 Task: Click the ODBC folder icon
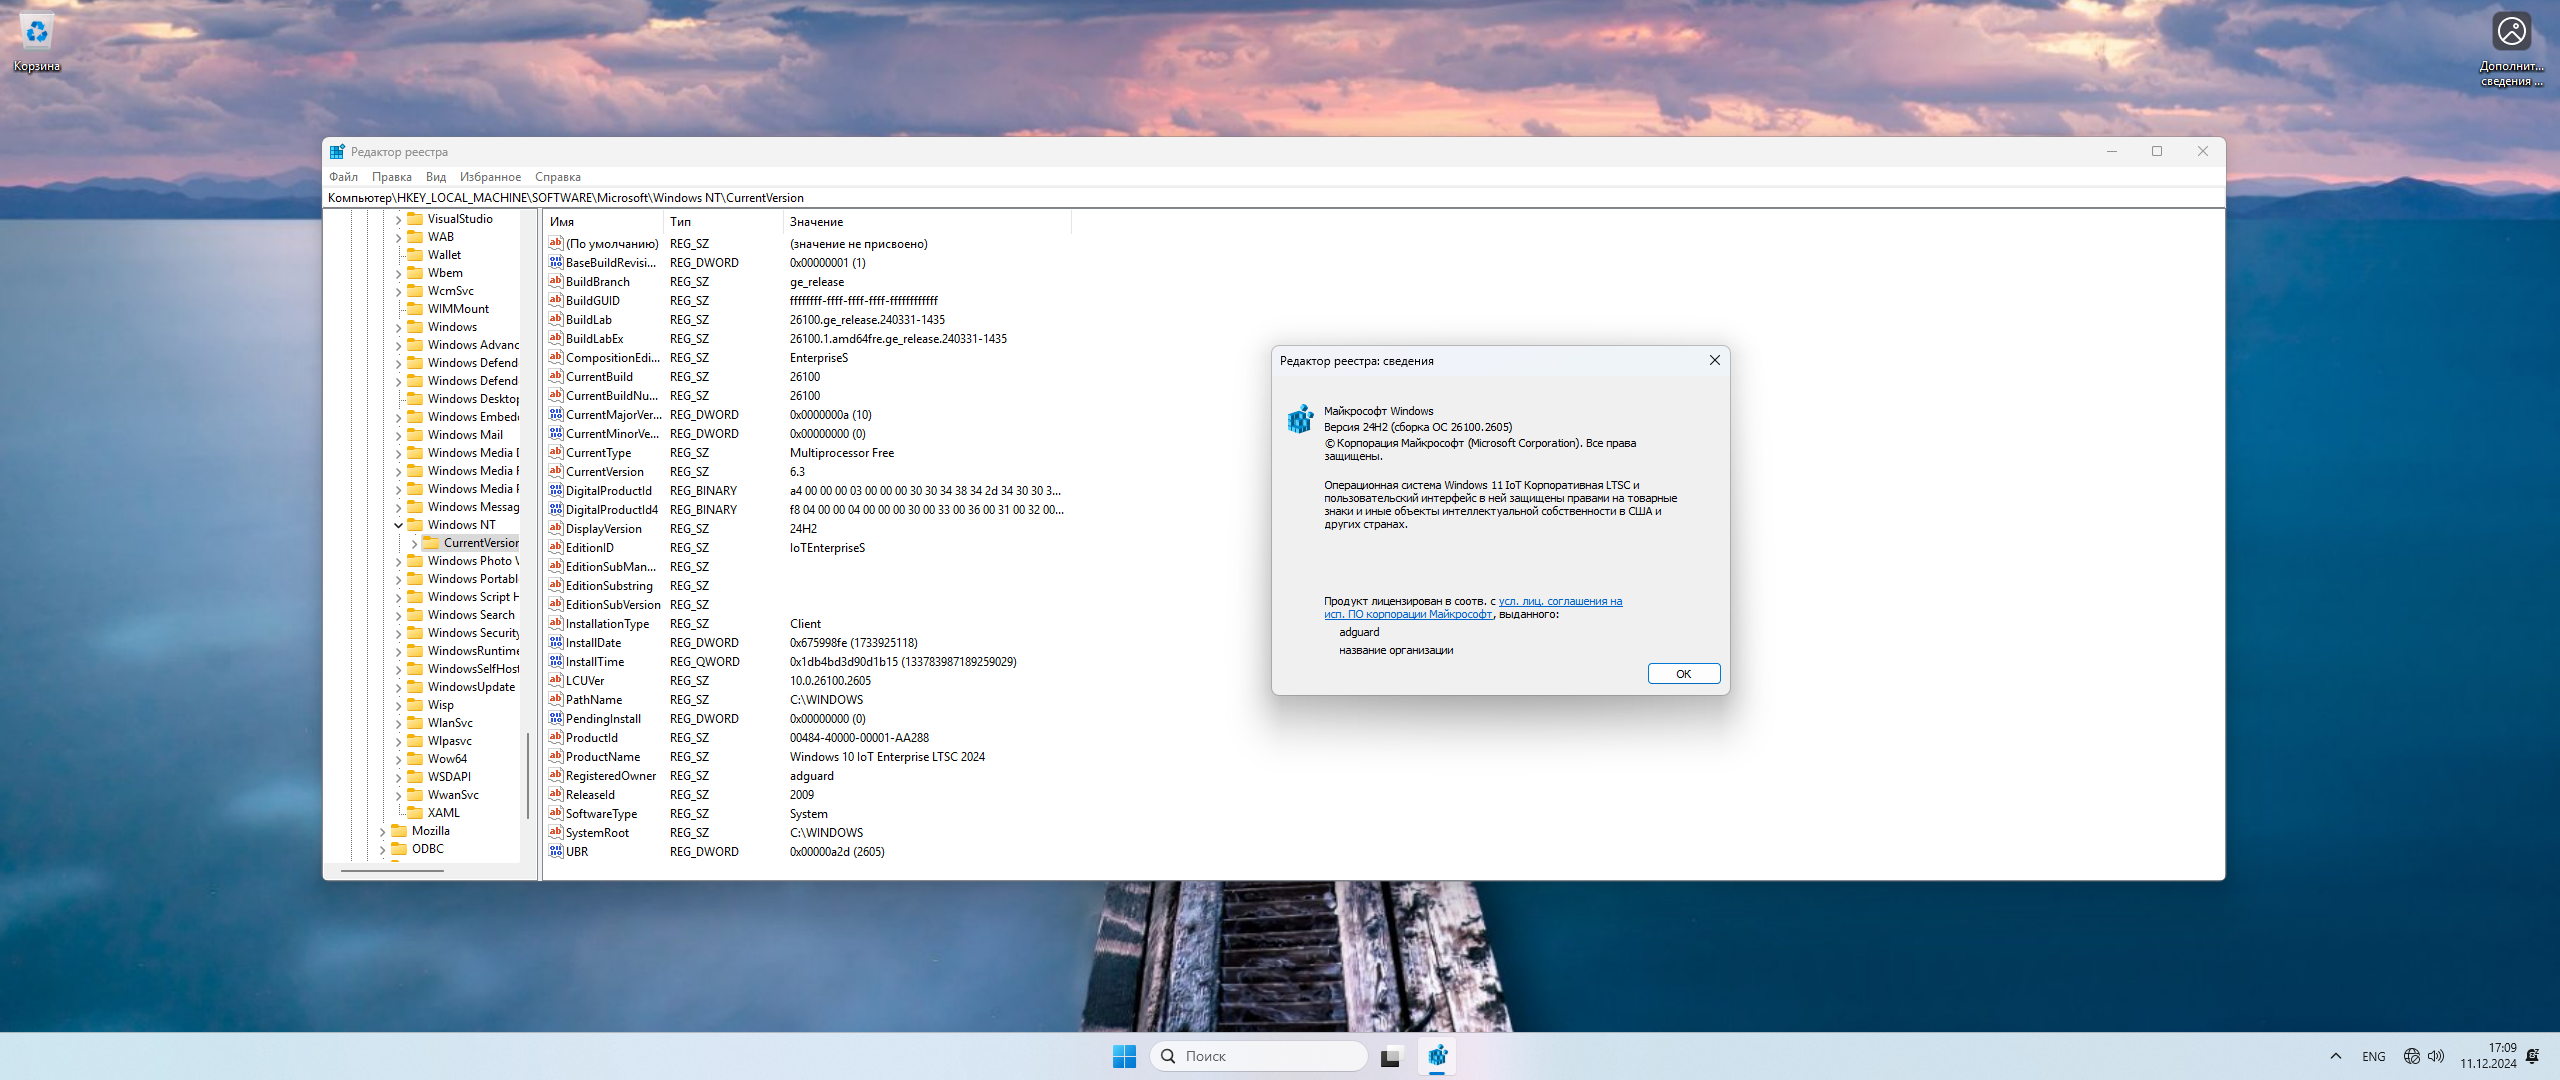point(399,849)
